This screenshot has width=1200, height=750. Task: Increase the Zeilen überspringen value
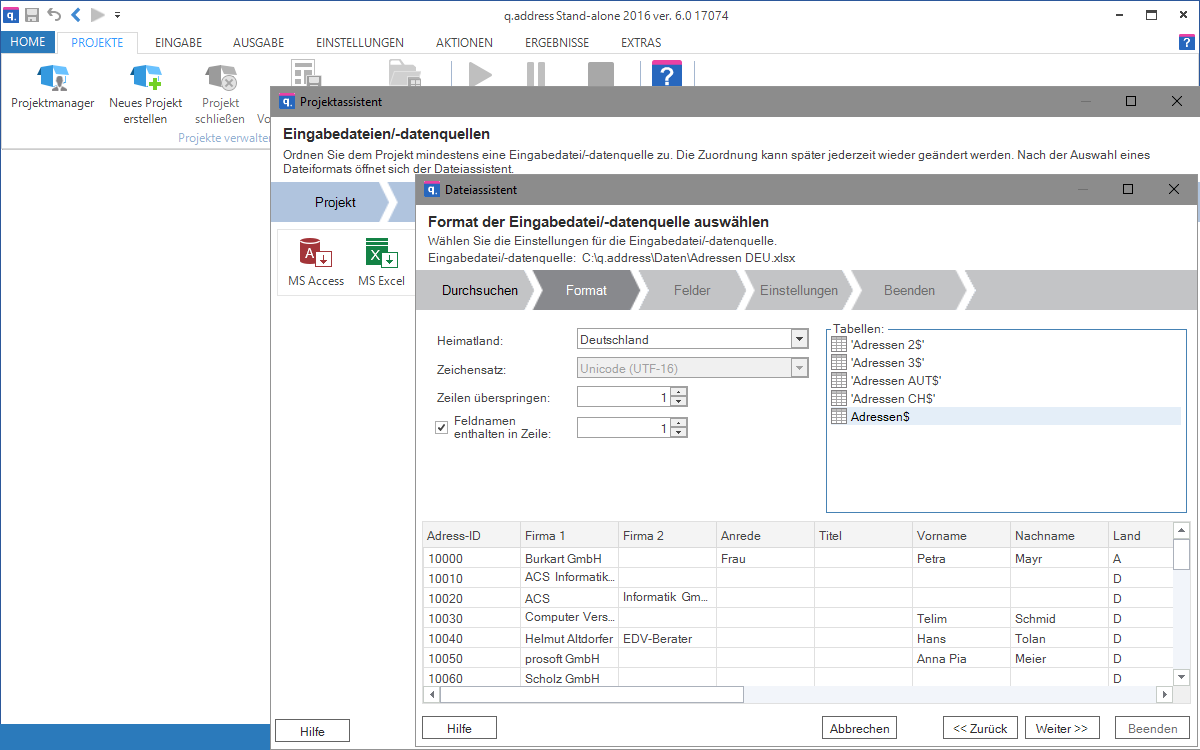click(679, 392)
